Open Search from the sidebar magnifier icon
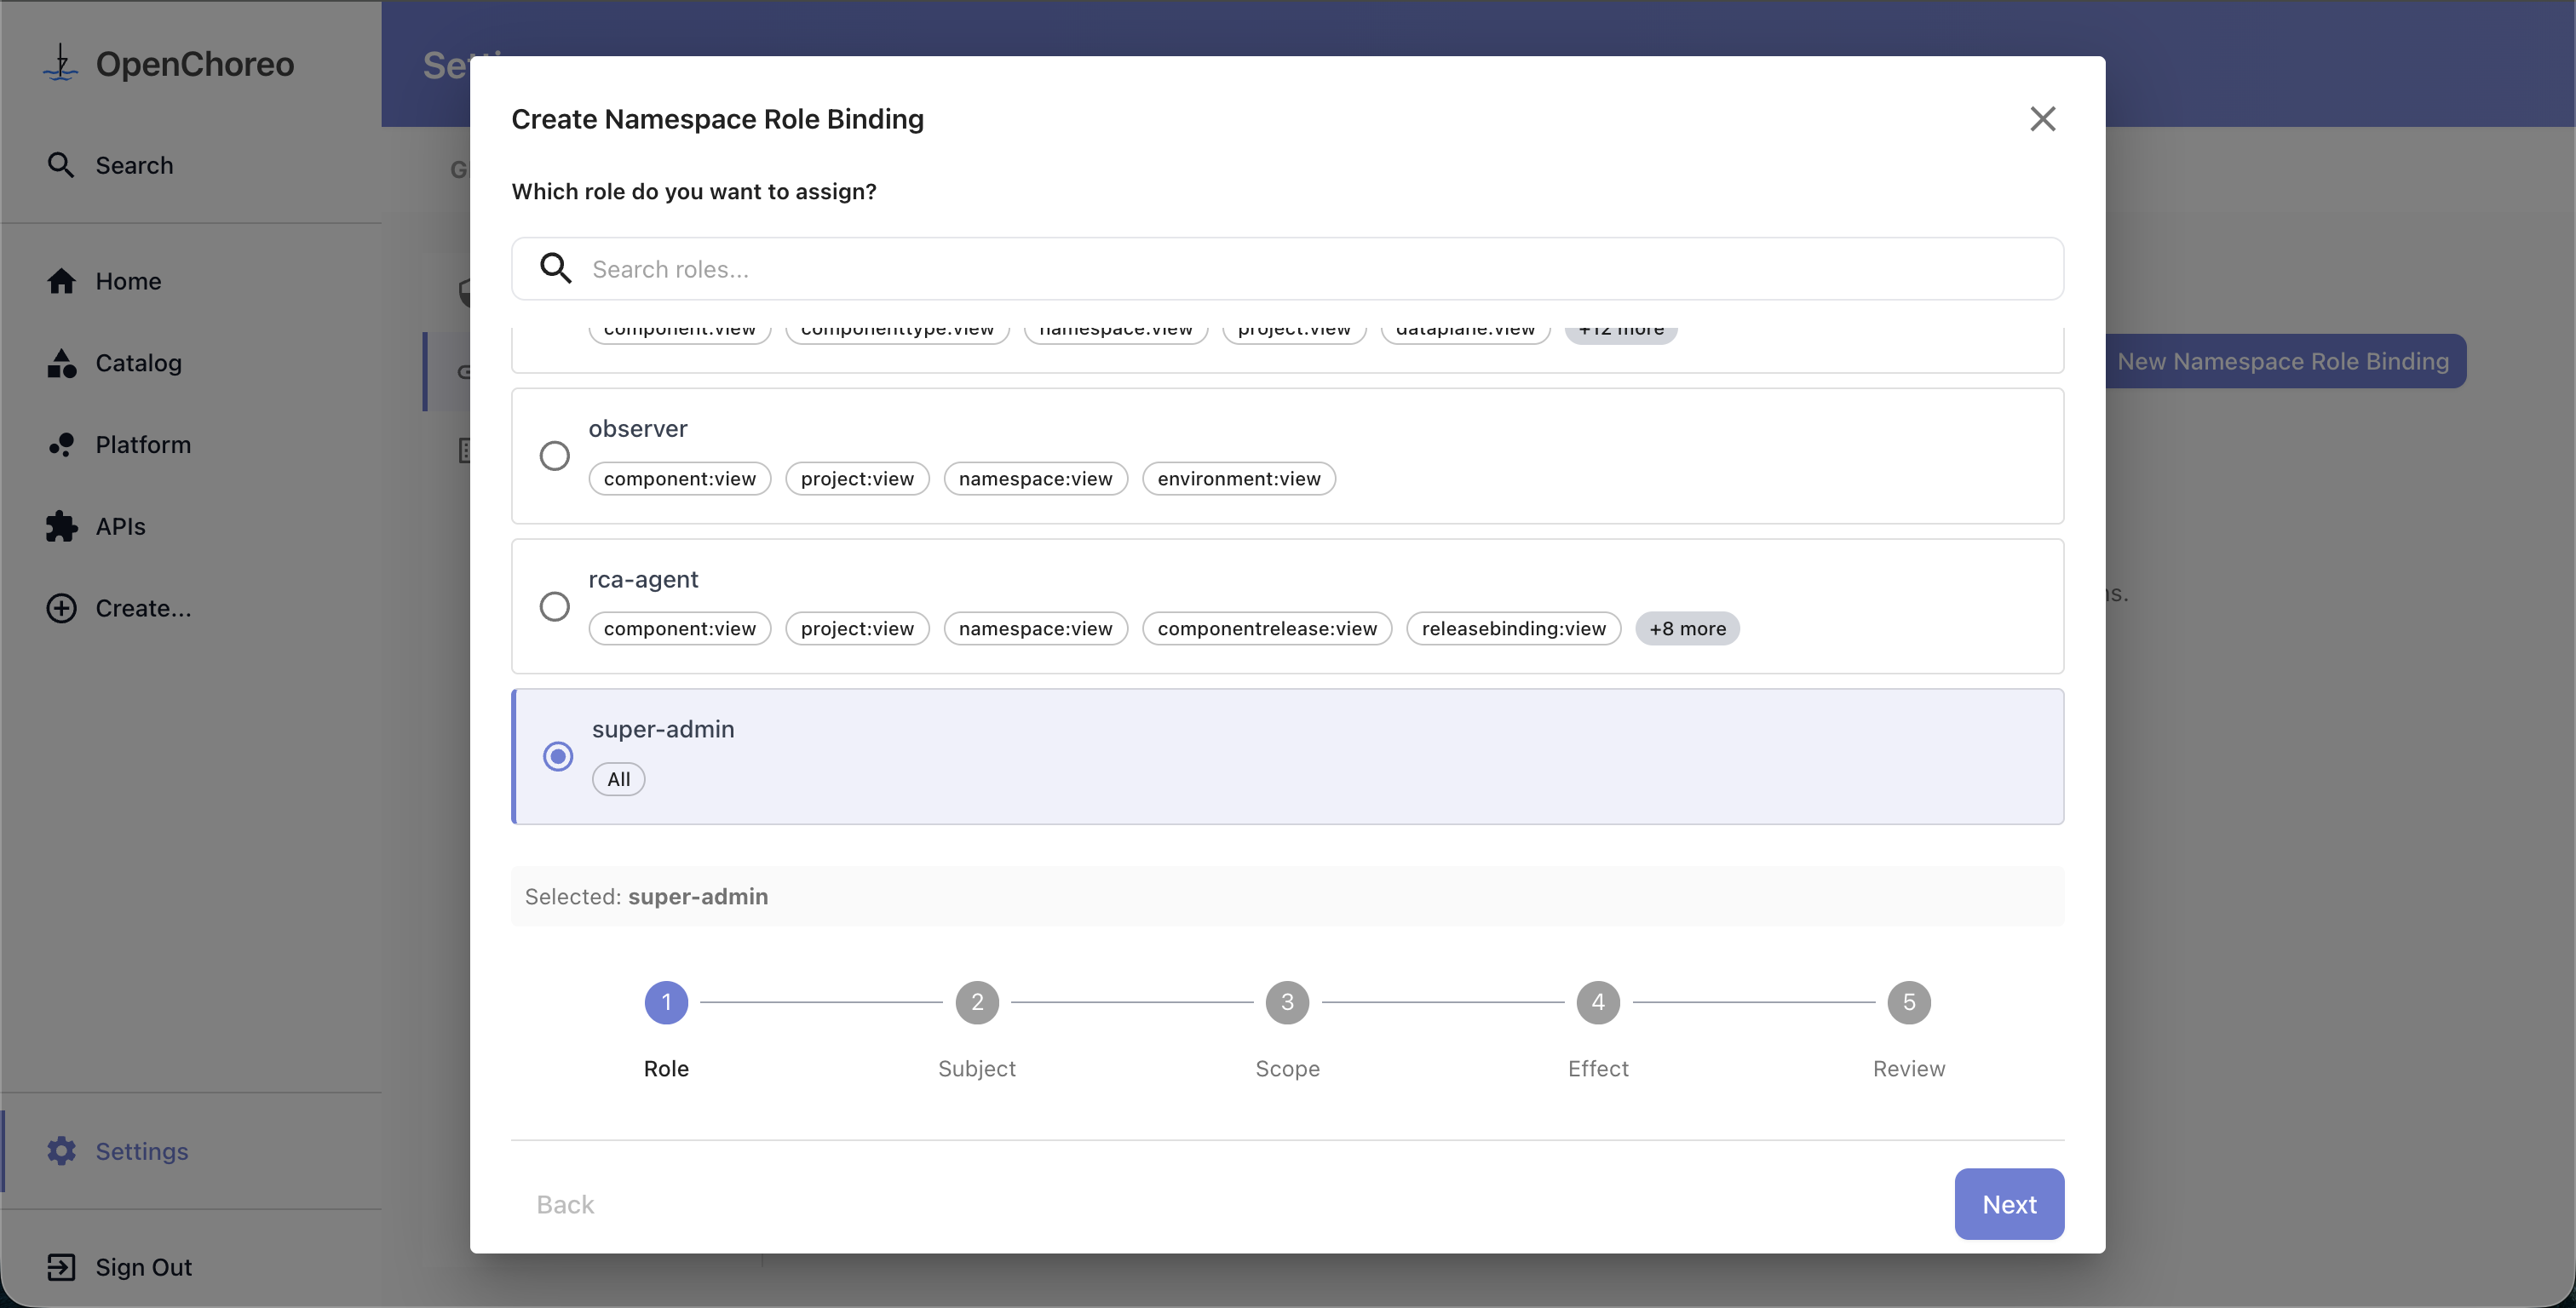The height and width of the screenshot is (1308, 2576). click(x=61, y=165)
